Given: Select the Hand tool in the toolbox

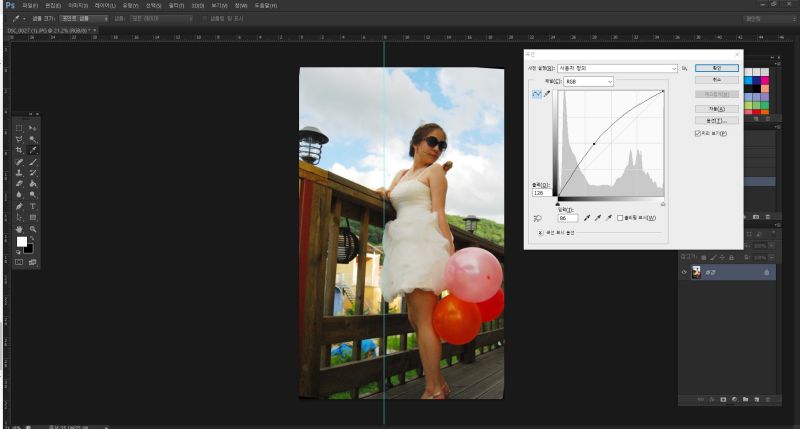Looking at the screenshot, I should point(19,229).
